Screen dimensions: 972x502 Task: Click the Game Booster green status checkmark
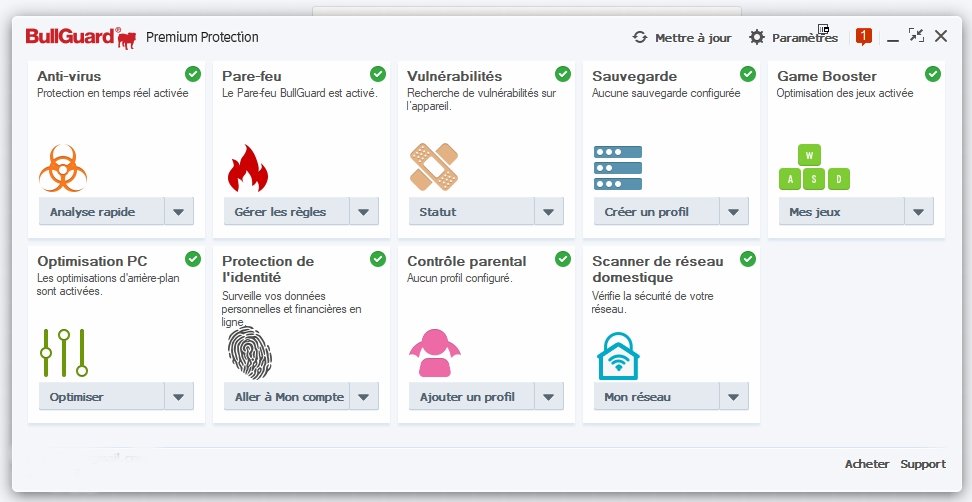click(x=932, y=74)
